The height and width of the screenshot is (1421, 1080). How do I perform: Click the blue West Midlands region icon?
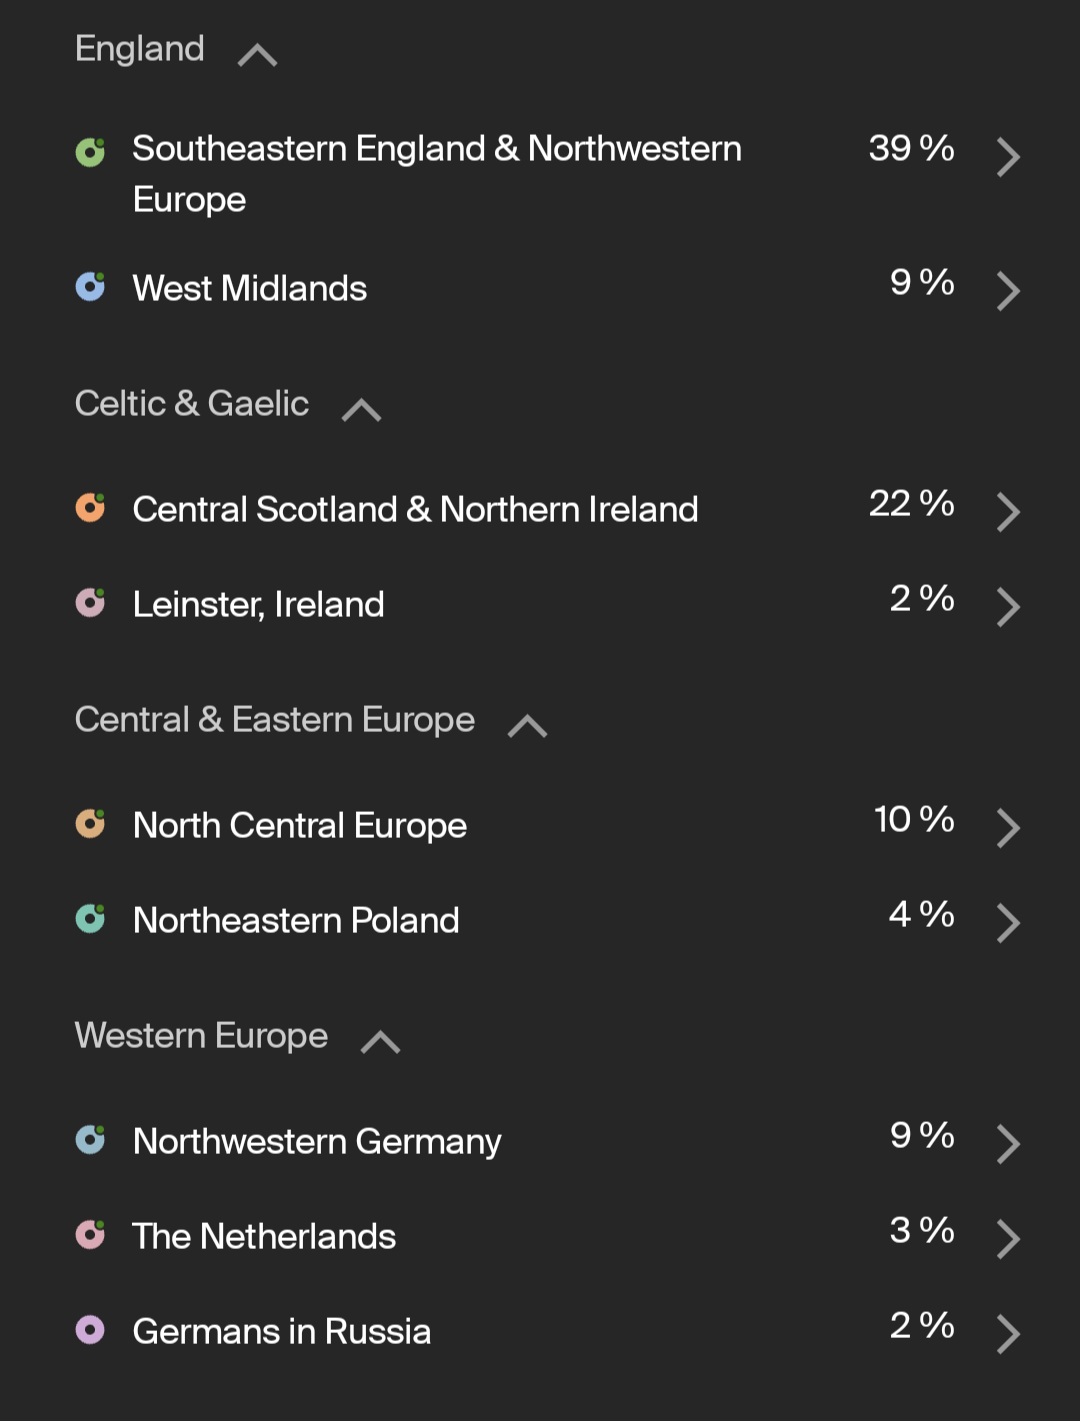coord(90,287)
